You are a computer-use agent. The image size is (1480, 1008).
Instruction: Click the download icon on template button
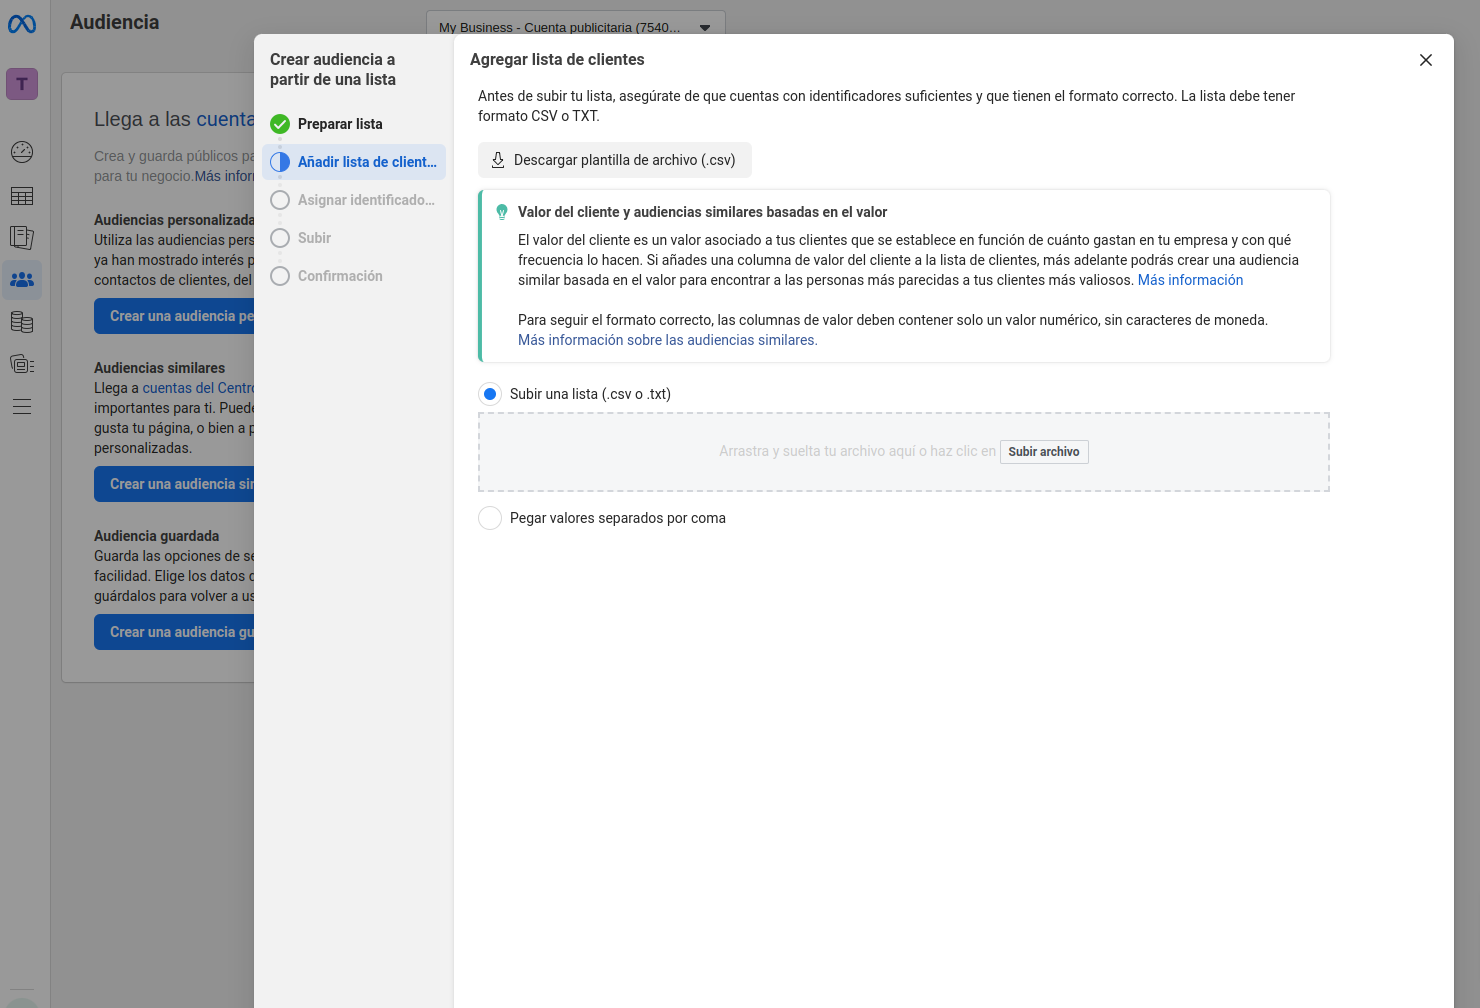[x=498, y=160]
